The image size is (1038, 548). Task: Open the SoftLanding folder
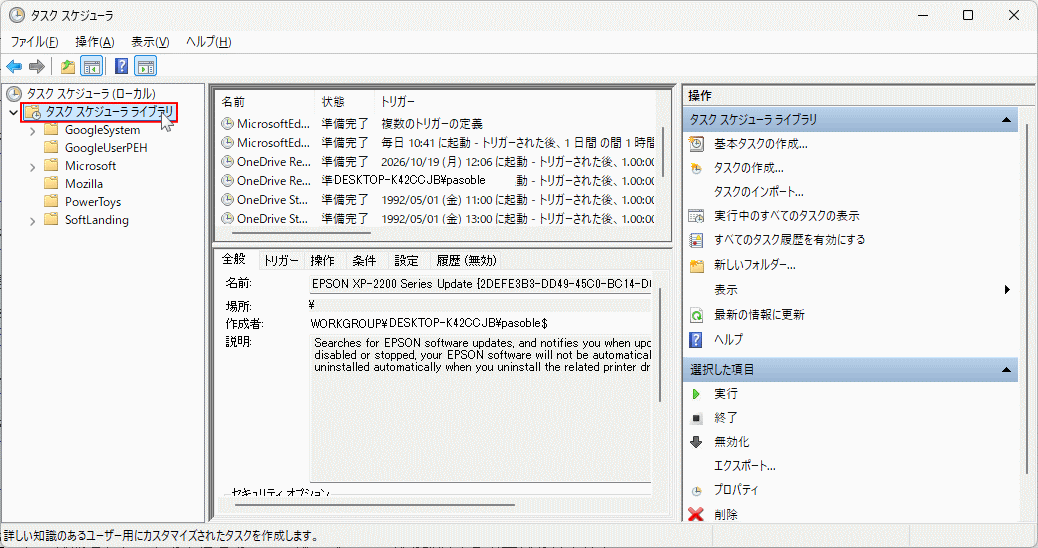(97, 220)
